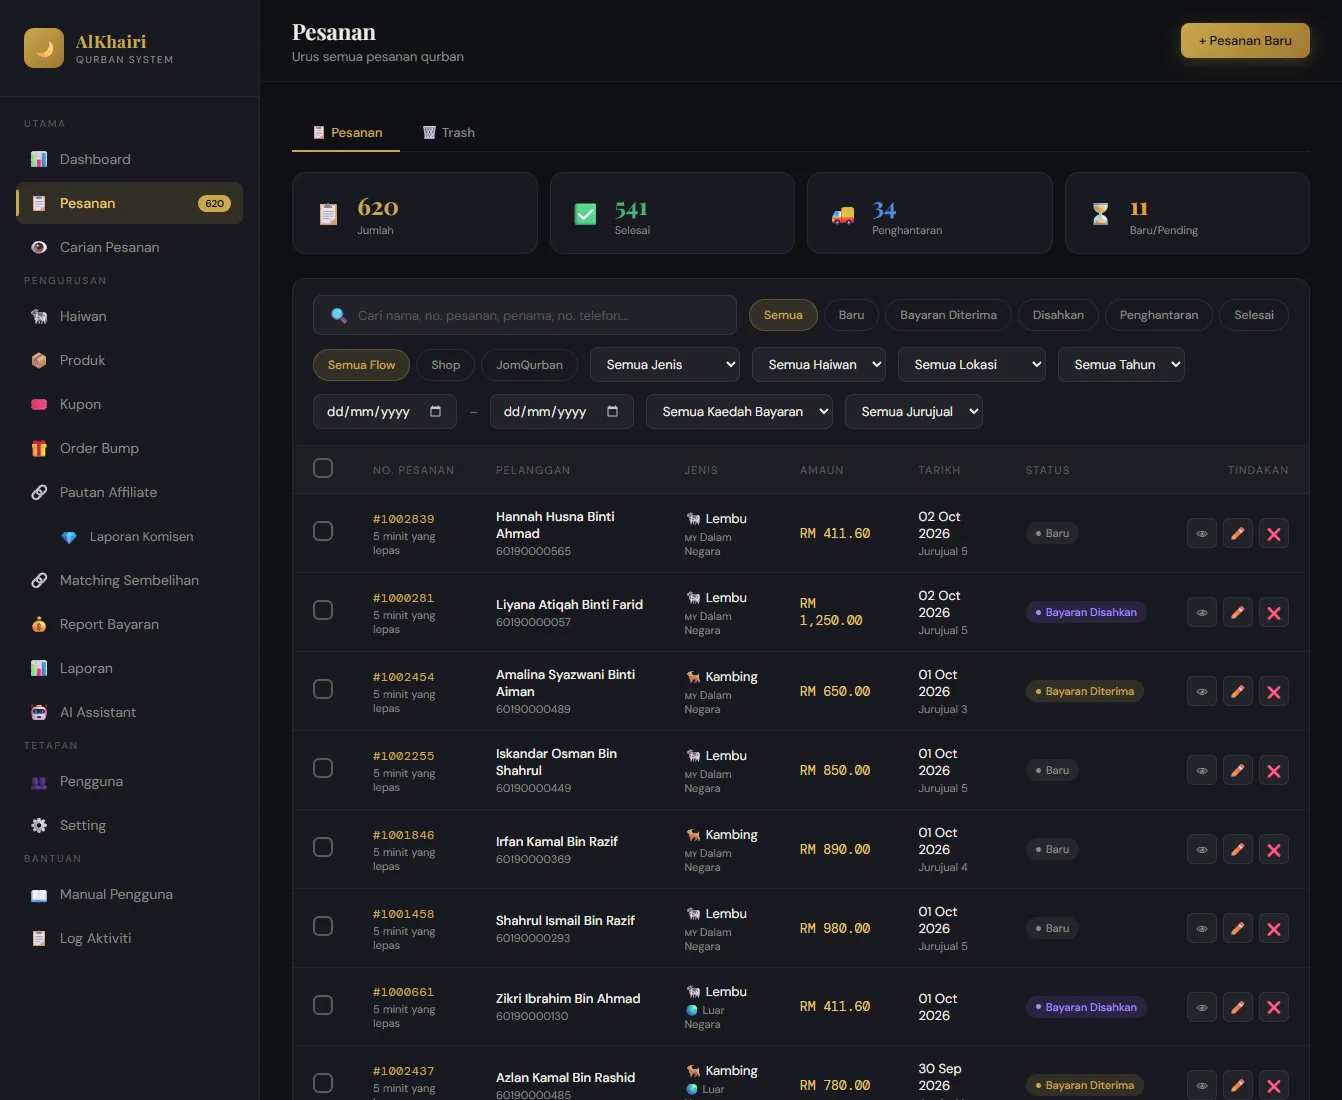The height and width of the screenshot is (1100, 1342).
Task: Open the Semua Kaedah Bayaran dropdown
Action: tap(739, 411)
